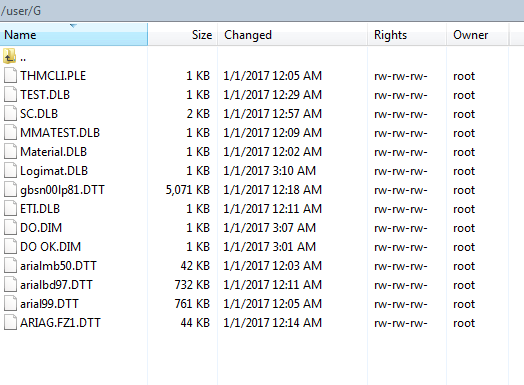
Task: Toggle the sort direction arrow above Name
Action: (x=74, y=26)
